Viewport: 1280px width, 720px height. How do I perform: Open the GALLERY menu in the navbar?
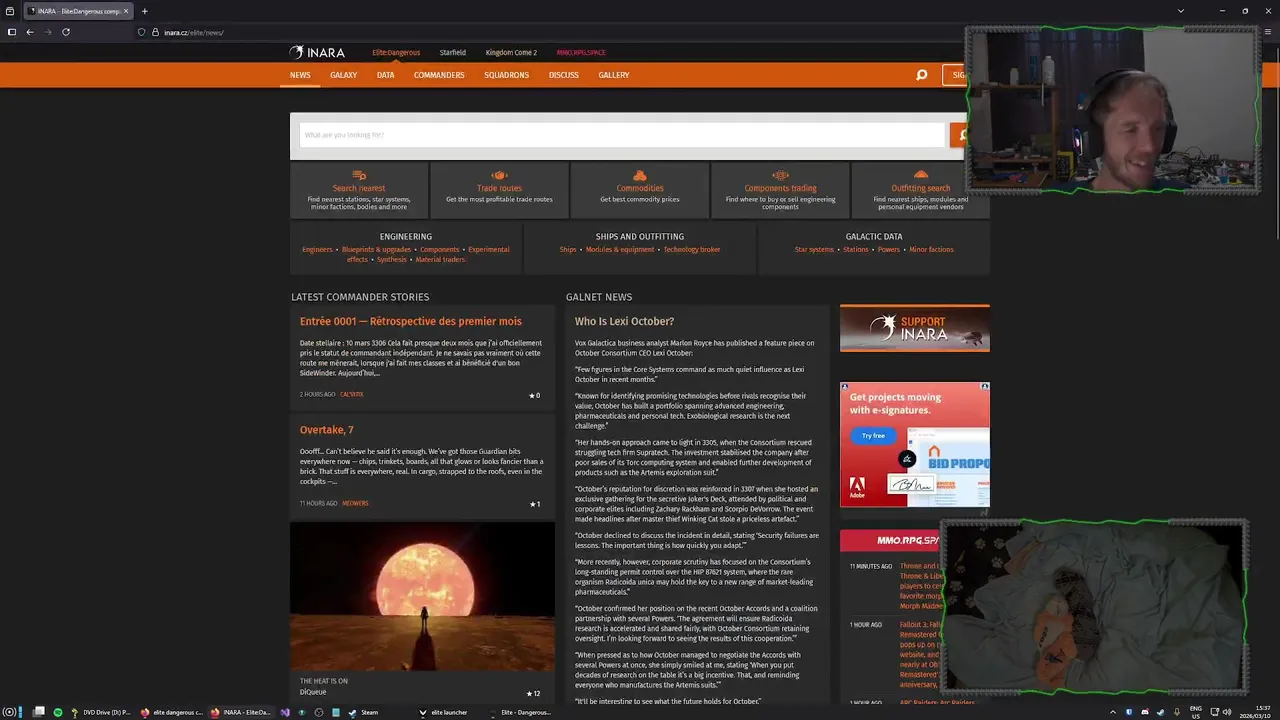click(x=614, y=75)
